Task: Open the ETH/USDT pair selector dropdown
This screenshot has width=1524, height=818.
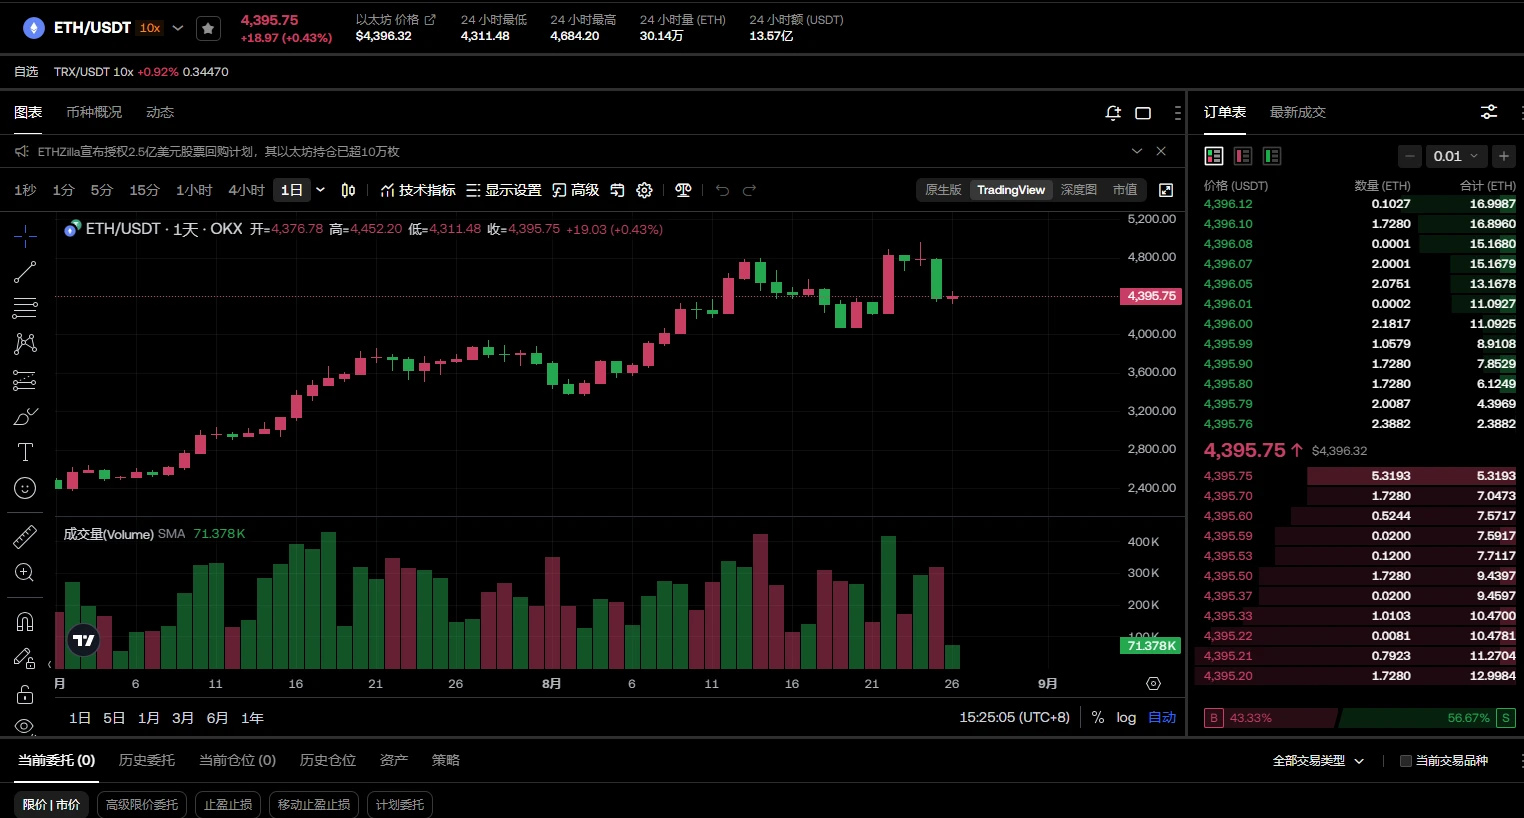Action: (178, 28)
